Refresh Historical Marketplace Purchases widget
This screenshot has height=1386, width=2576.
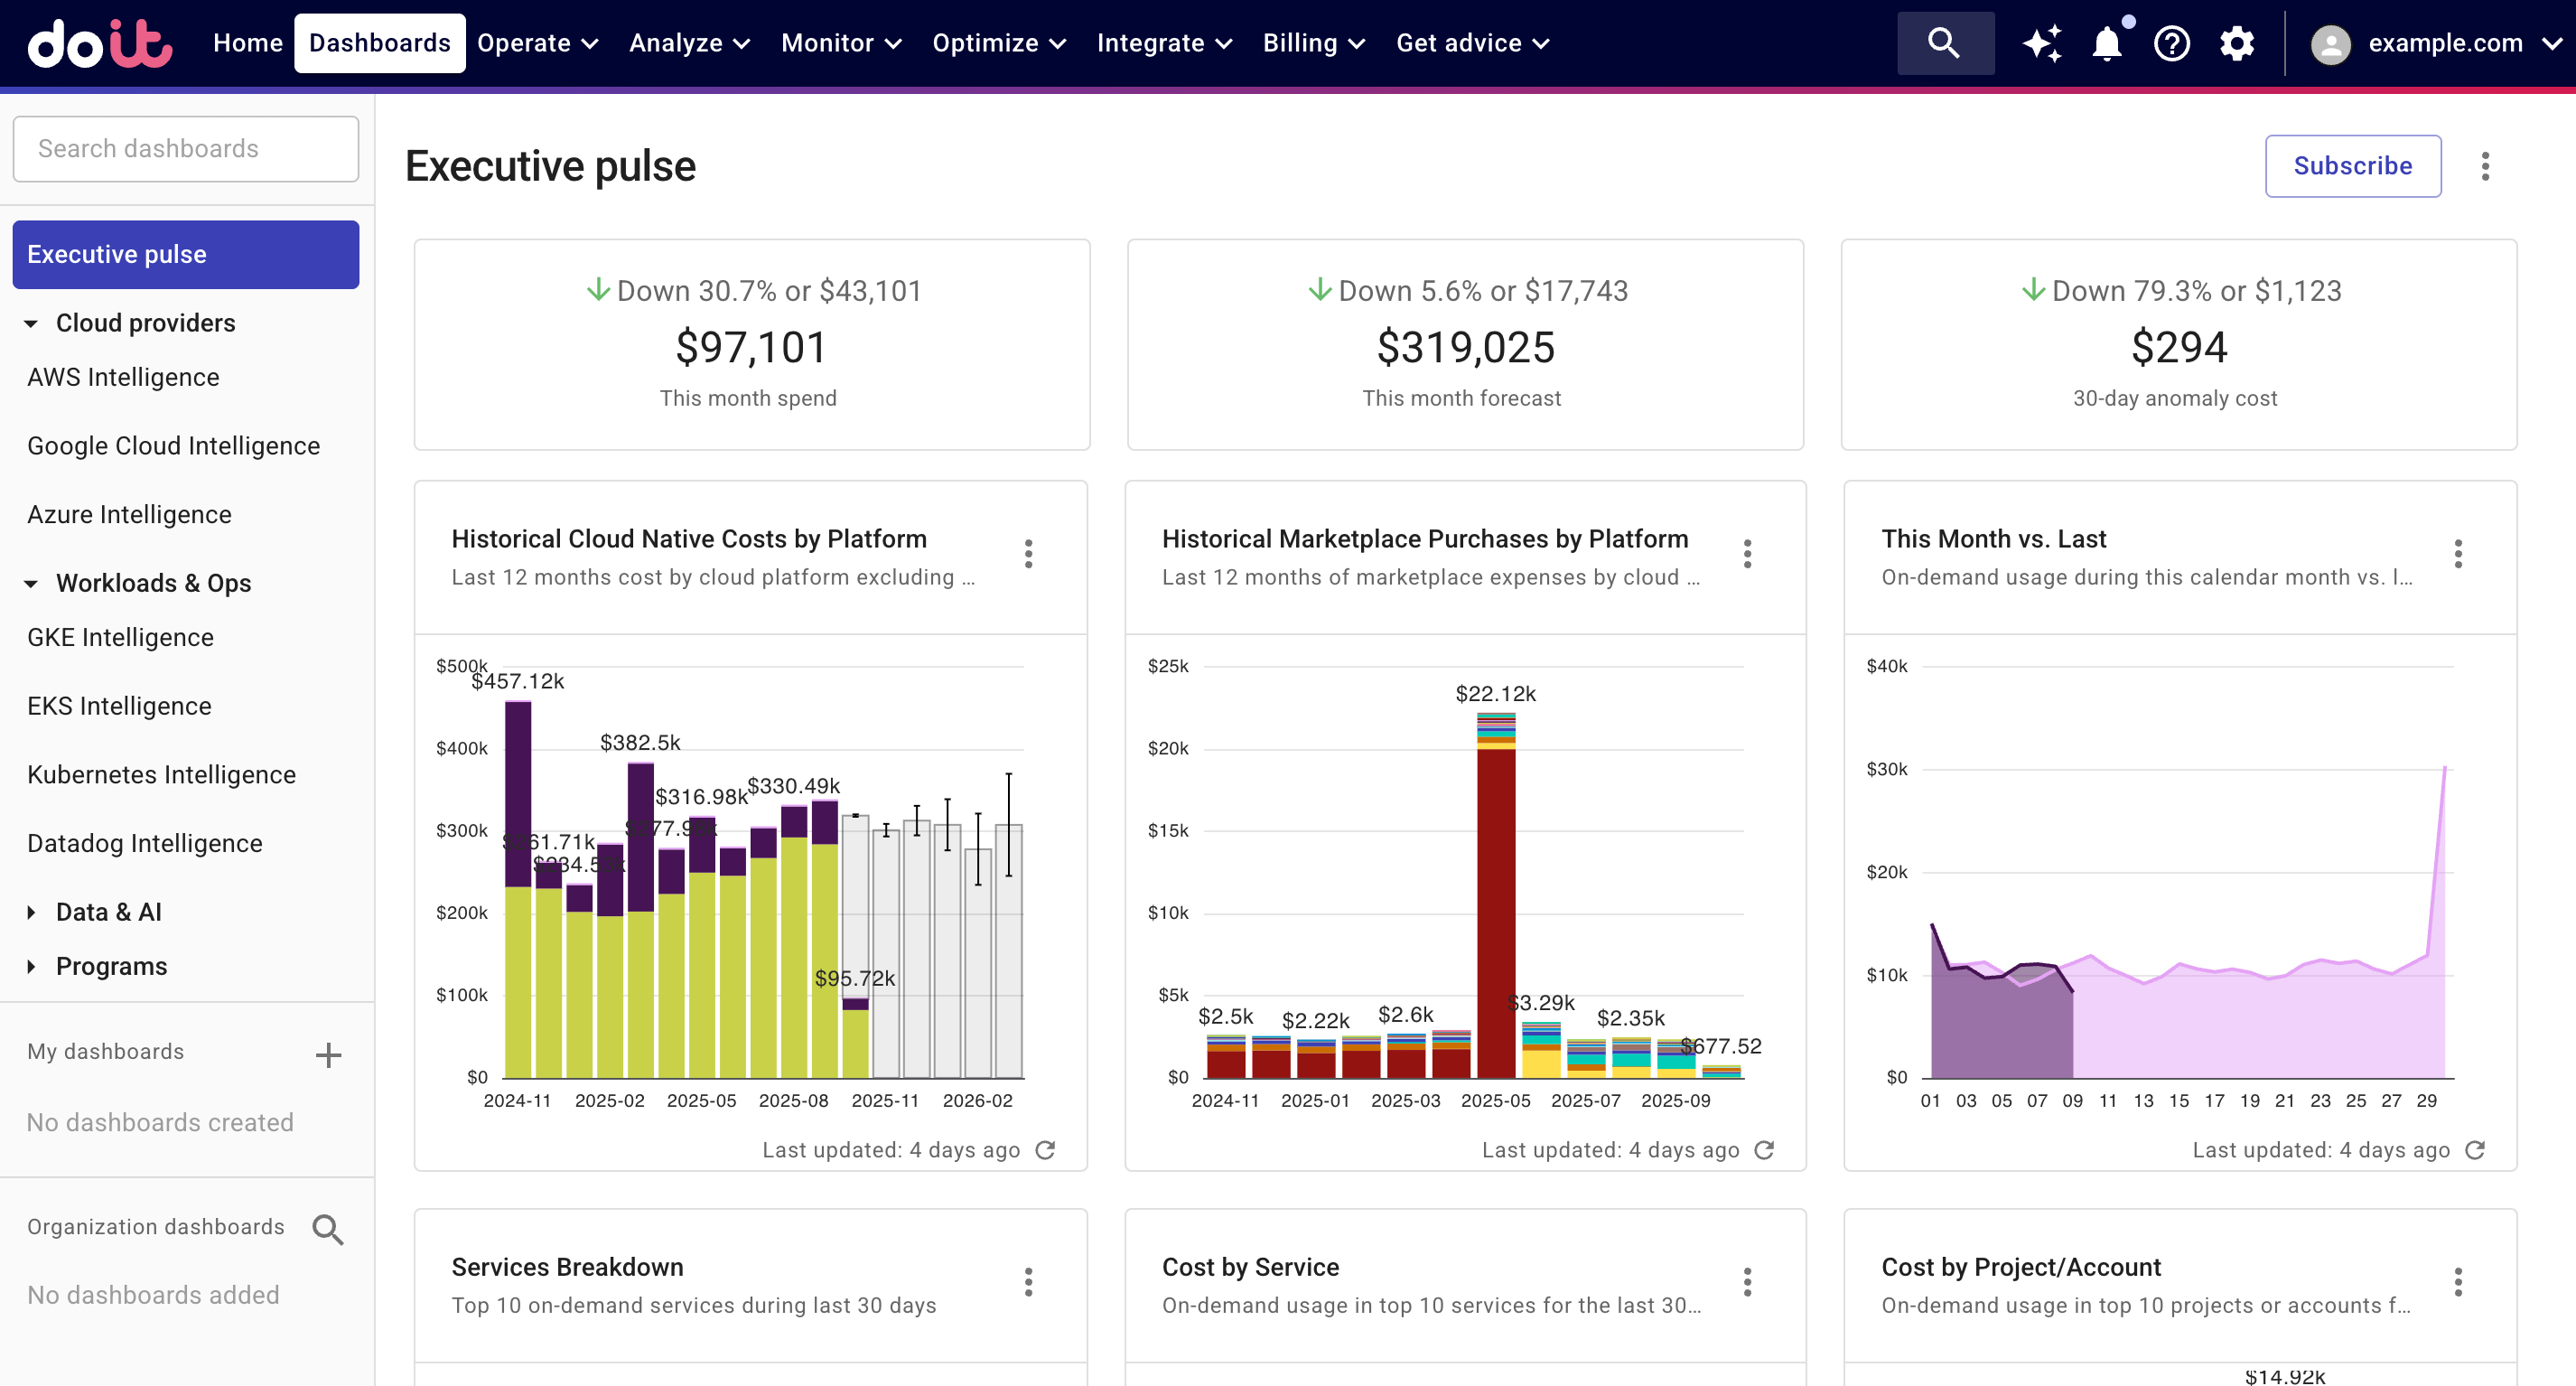click(x=1764, y=1150)
